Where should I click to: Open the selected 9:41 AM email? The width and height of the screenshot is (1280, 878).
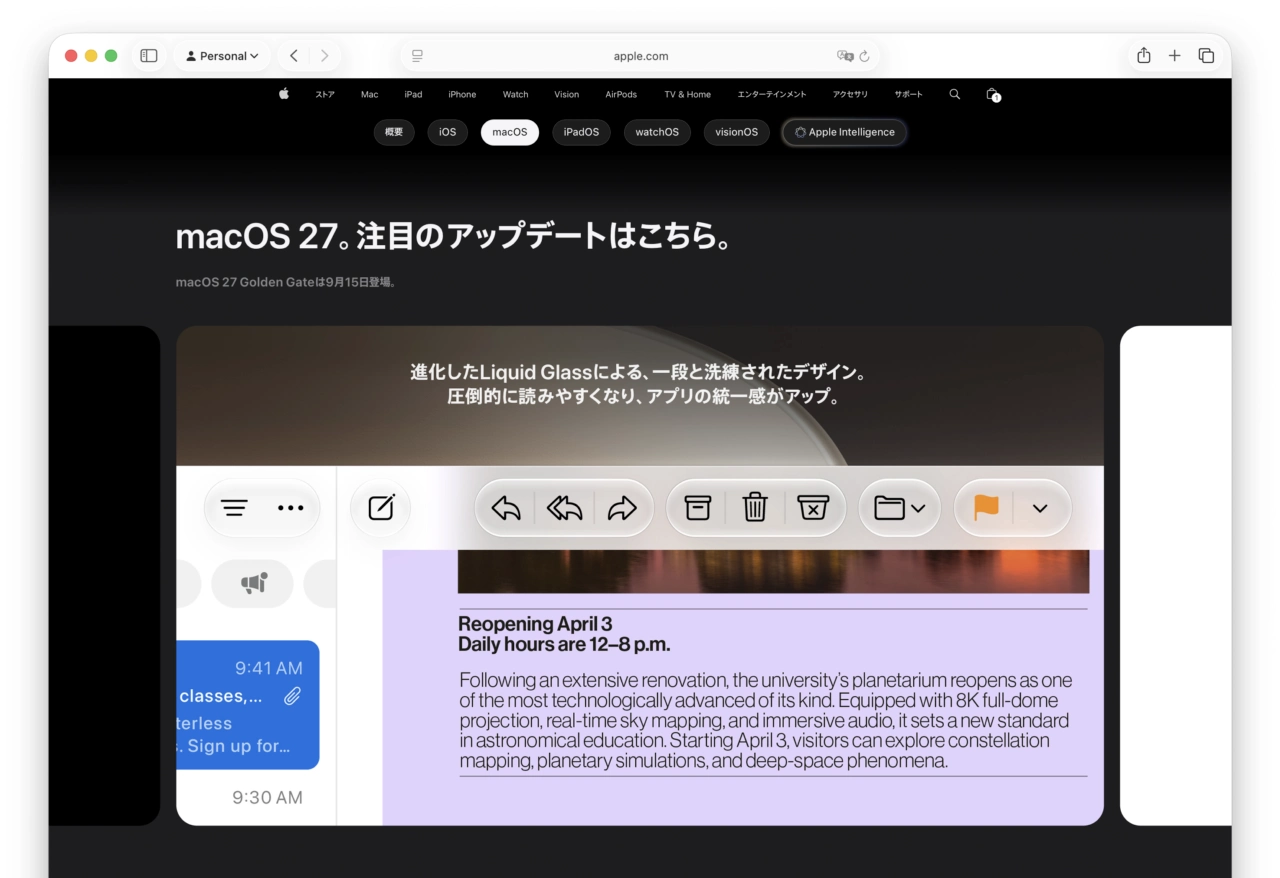pyautogui.click(x=248, y=705)
